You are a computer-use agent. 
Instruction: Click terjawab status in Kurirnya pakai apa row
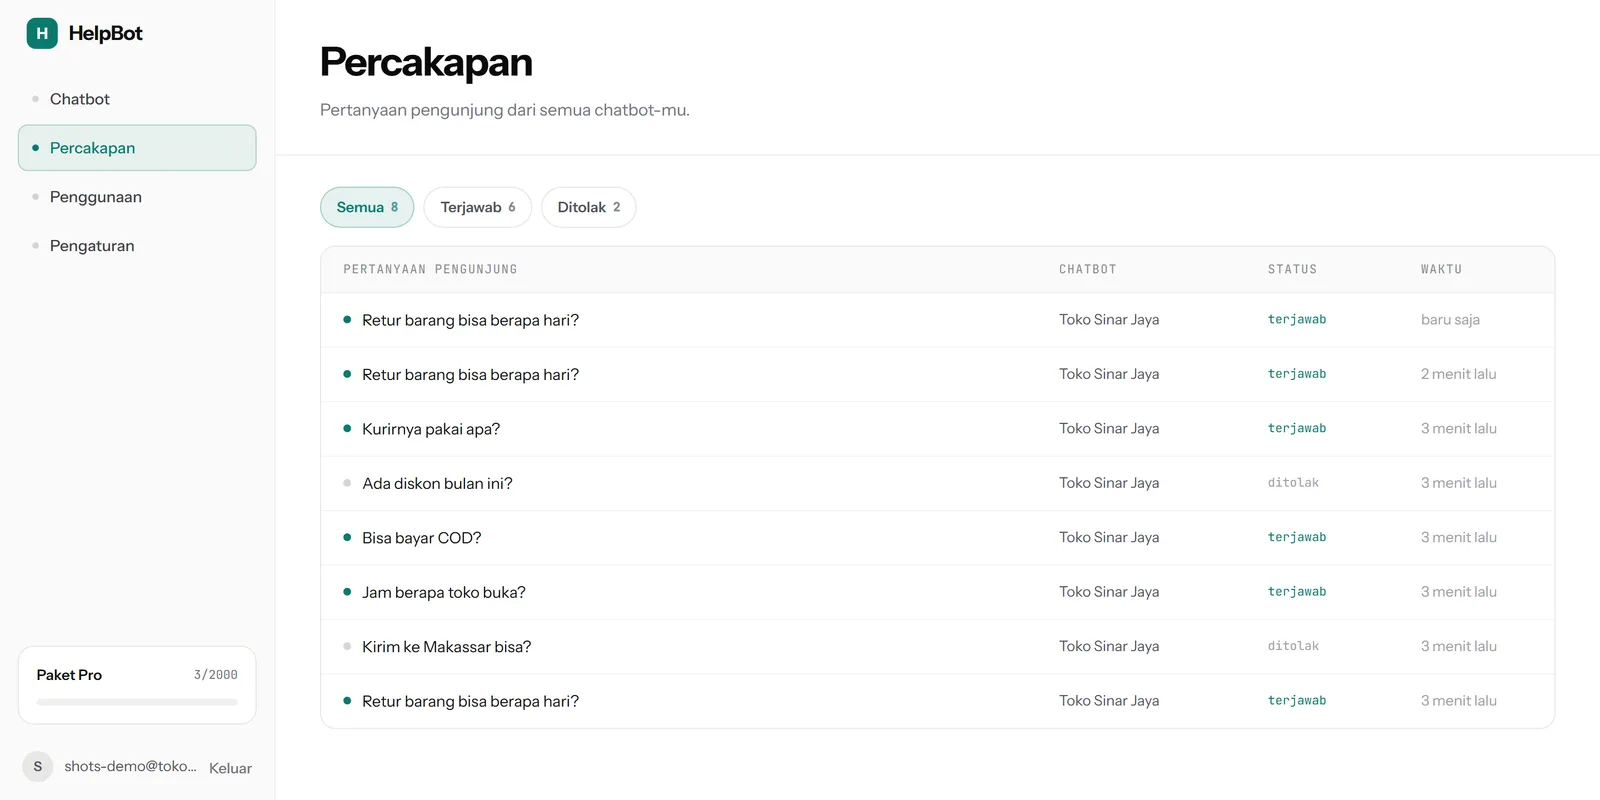(1297, 428)
